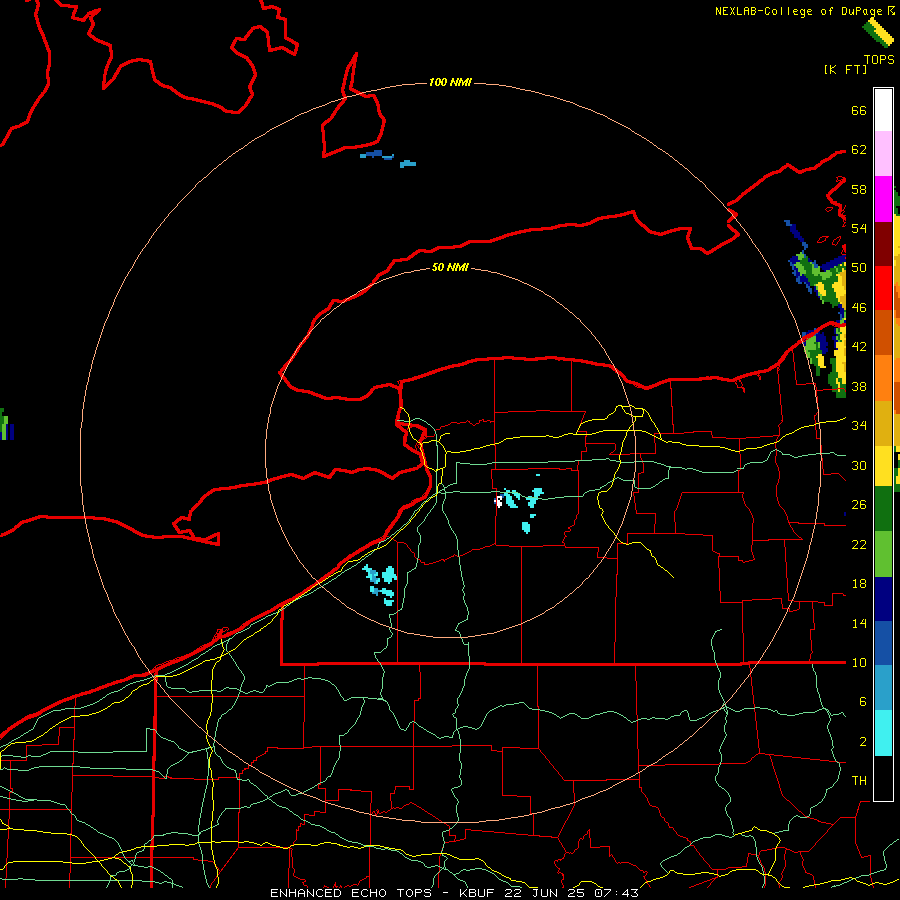900x900 pixels.
Task: Click the cyan echo cluster southwest near lakeshore
Action: pos(381,584)
